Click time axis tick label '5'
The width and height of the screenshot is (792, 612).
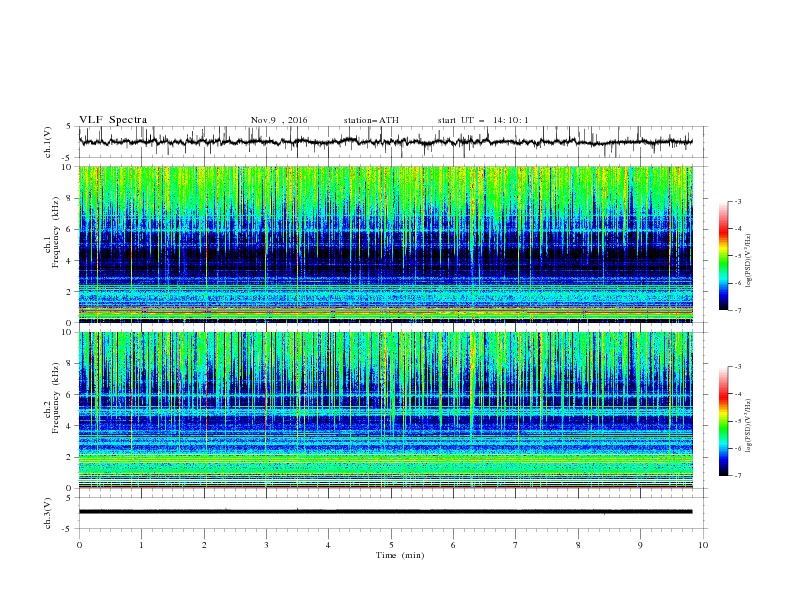(391, 545)
